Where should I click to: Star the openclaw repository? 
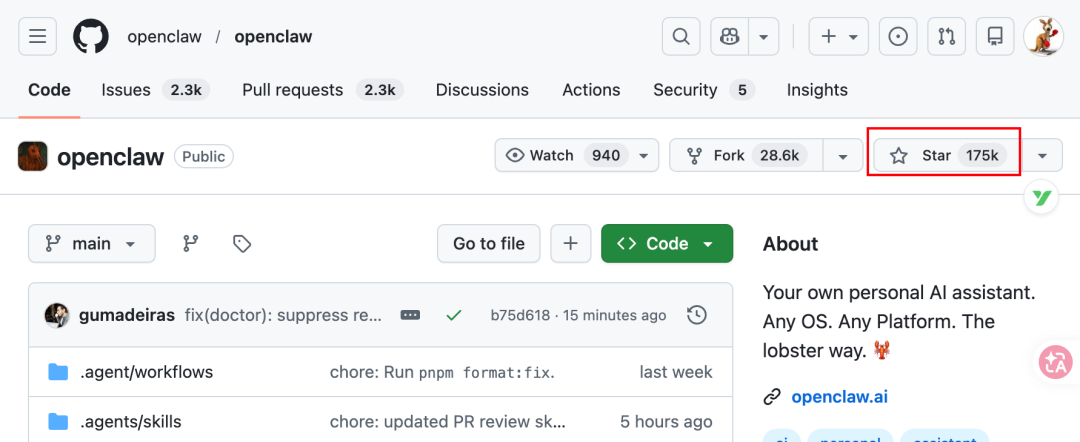[943, 155]
